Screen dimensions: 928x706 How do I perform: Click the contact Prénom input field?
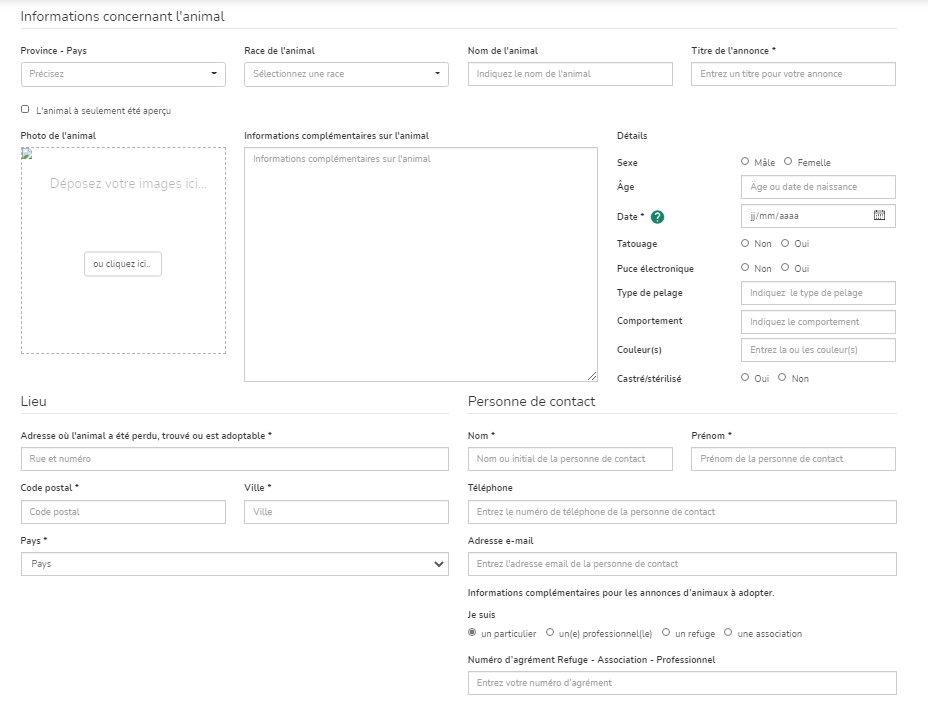[x=793, y=459]
